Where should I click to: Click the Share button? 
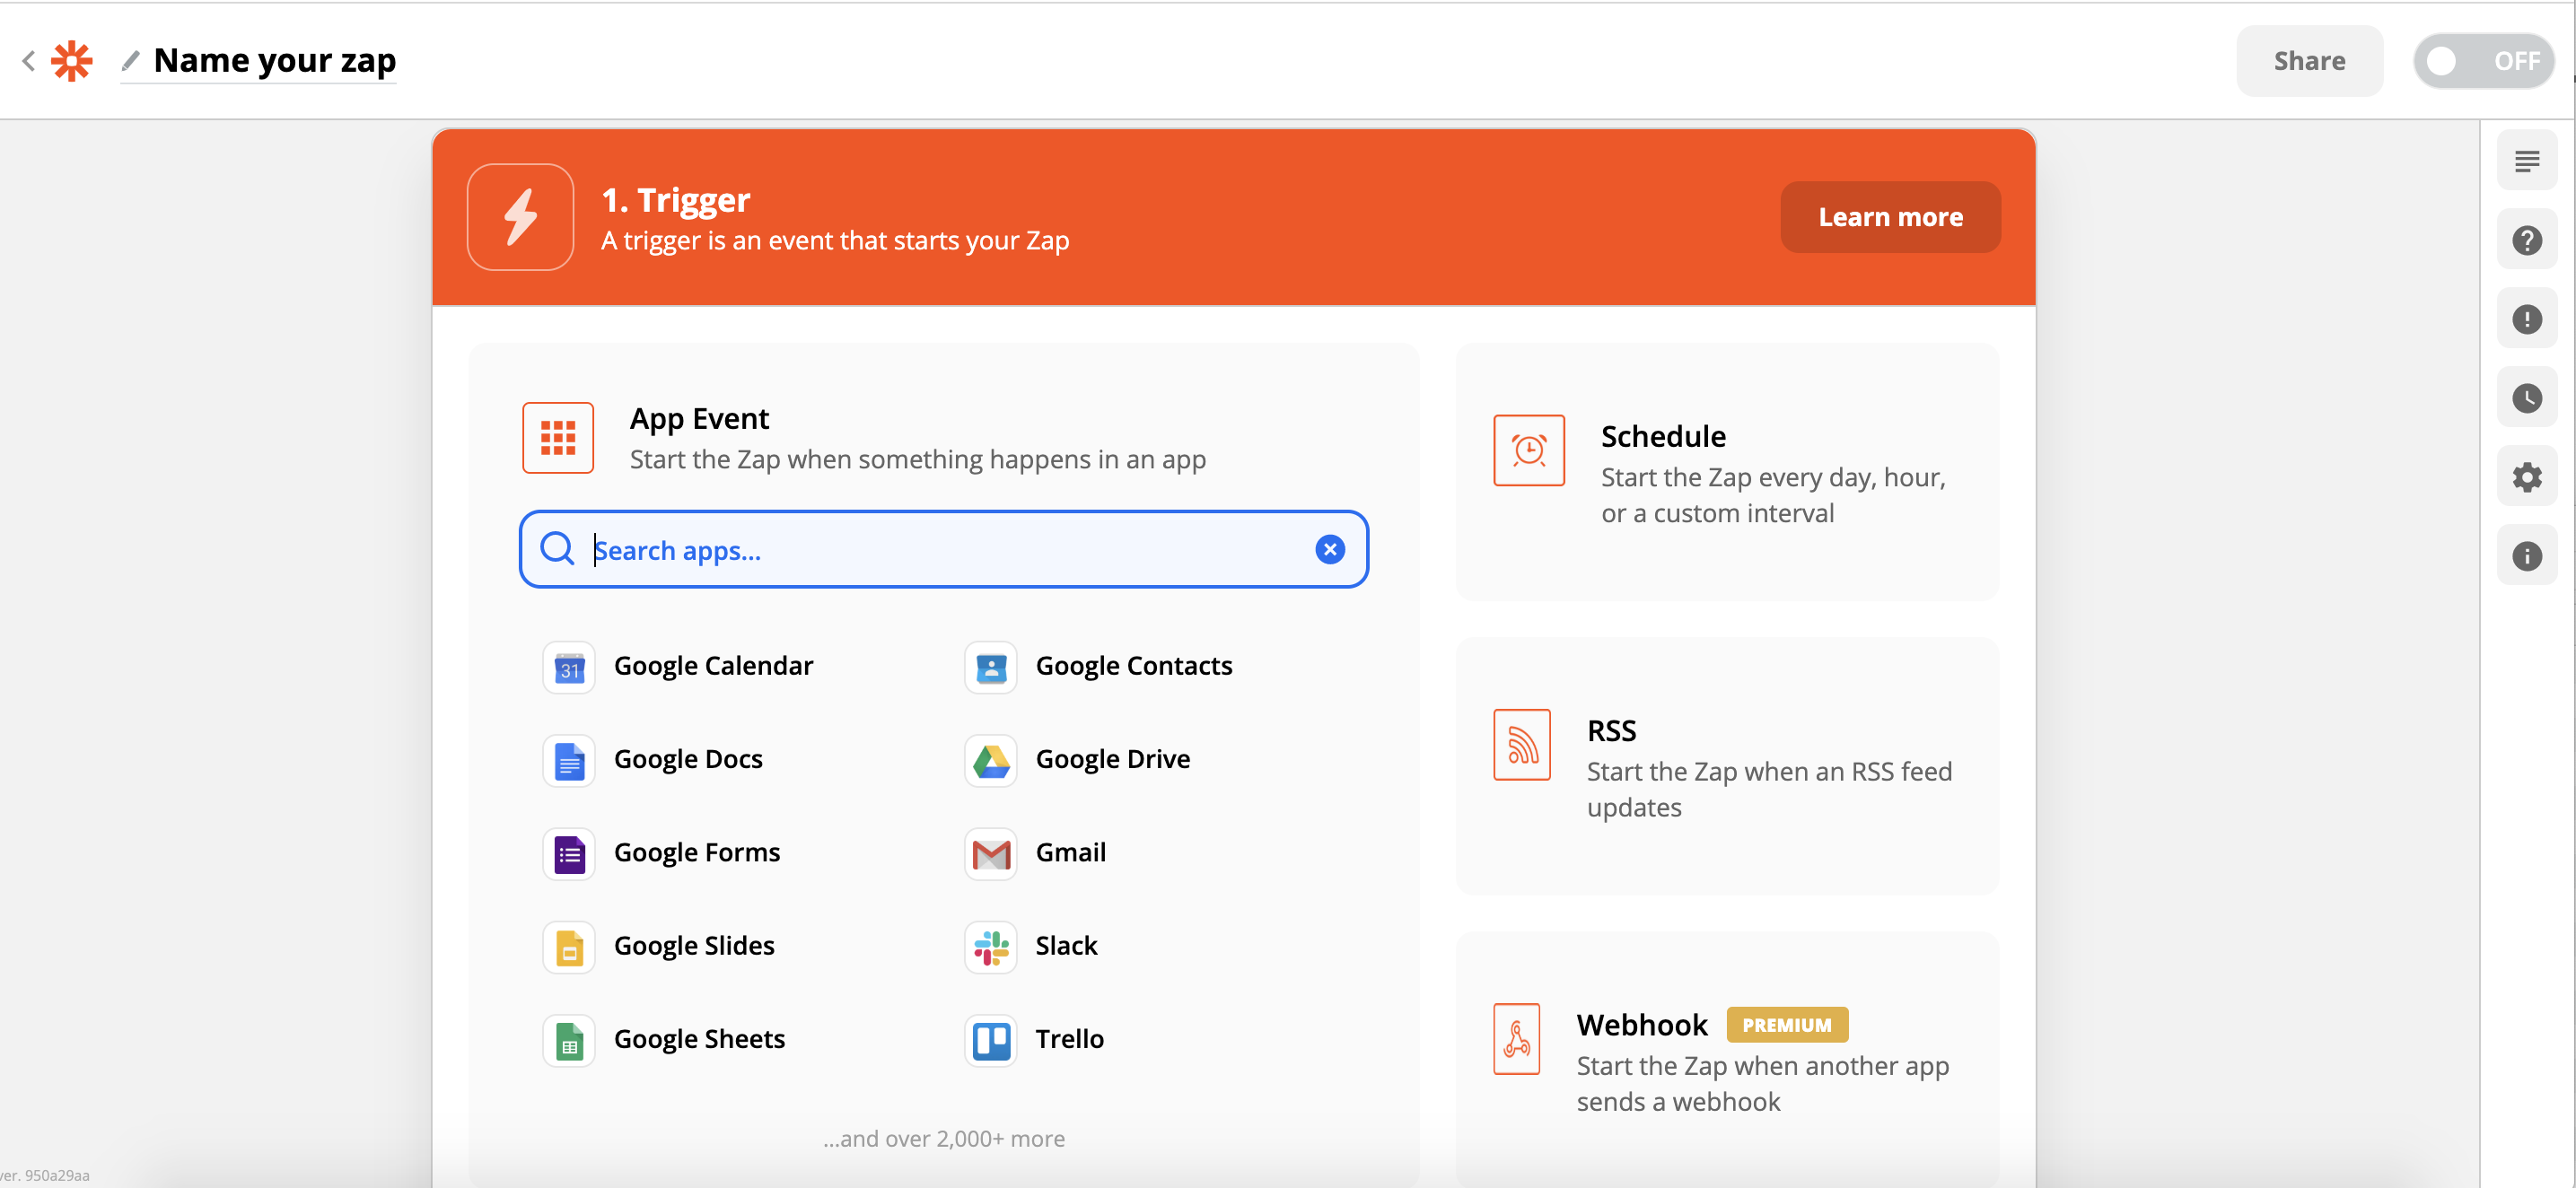point(2309,61)
